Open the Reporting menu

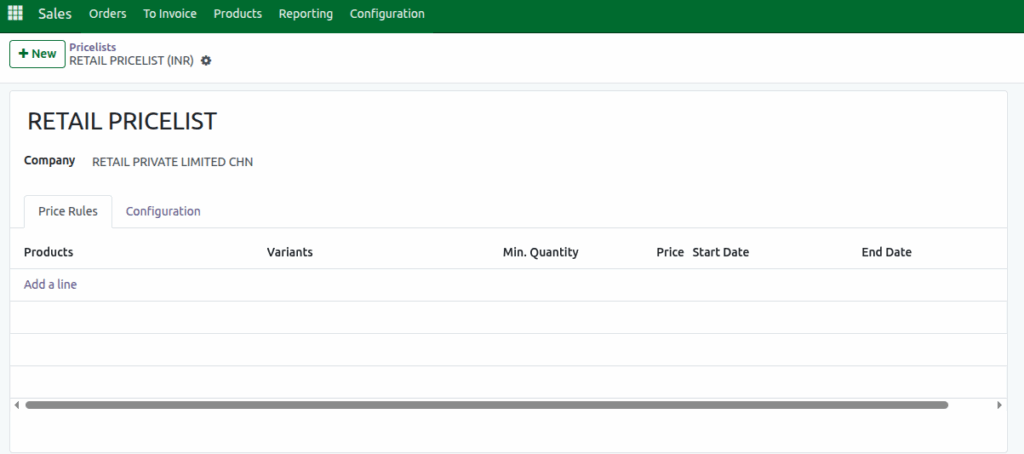(306, 14)
